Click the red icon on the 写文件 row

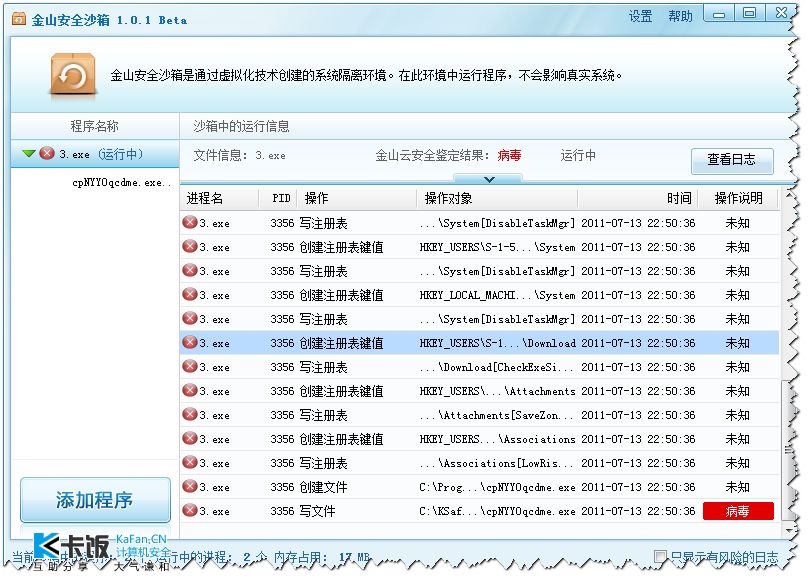coord(189,511)
